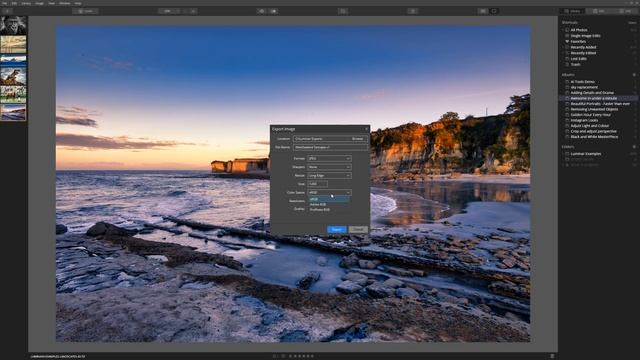
Task: Click the add photos plus button in toolbar
Action: [x=7, y=11]
